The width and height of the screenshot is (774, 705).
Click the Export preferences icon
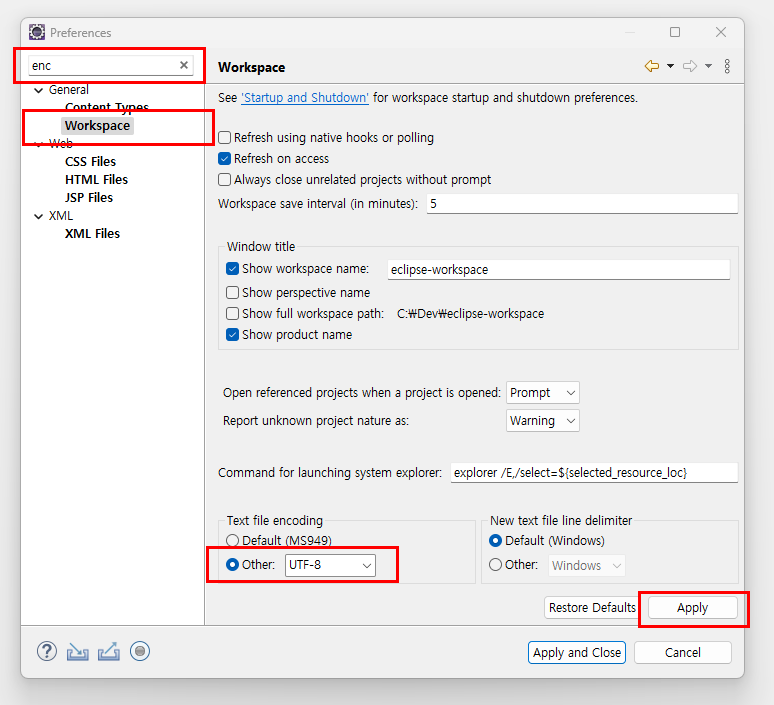click(x=109, y=652)
